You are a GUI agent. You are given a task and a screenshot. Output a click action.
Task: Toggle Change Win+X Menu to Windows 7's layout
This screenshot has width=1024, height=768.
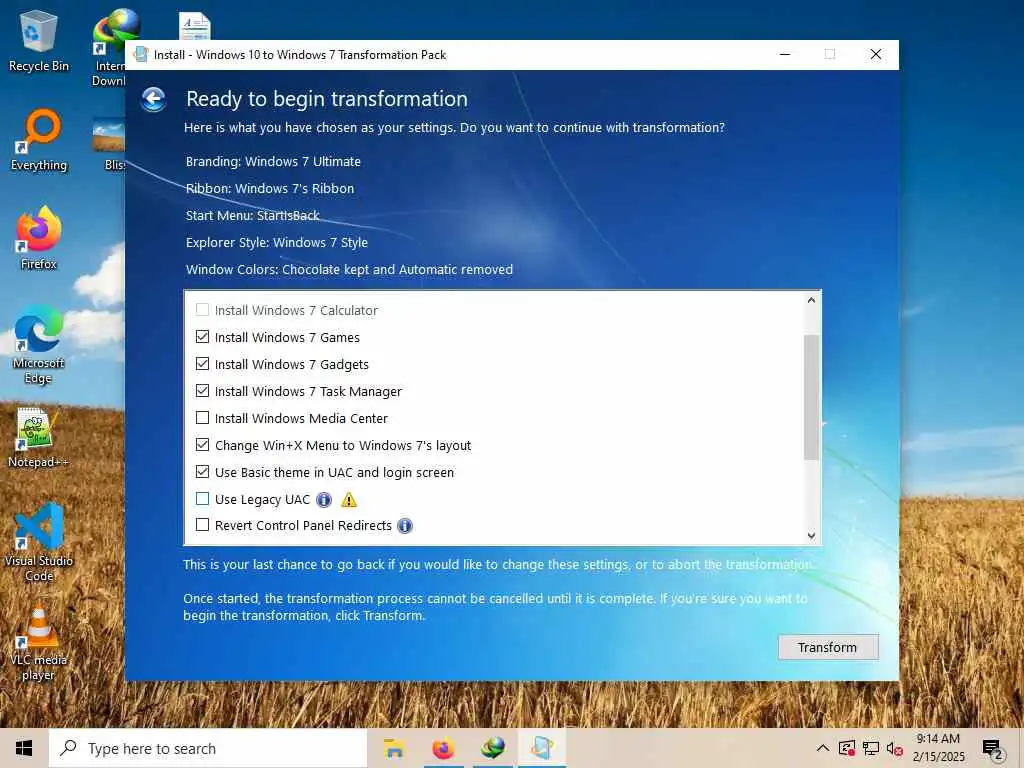coord(202,445)
